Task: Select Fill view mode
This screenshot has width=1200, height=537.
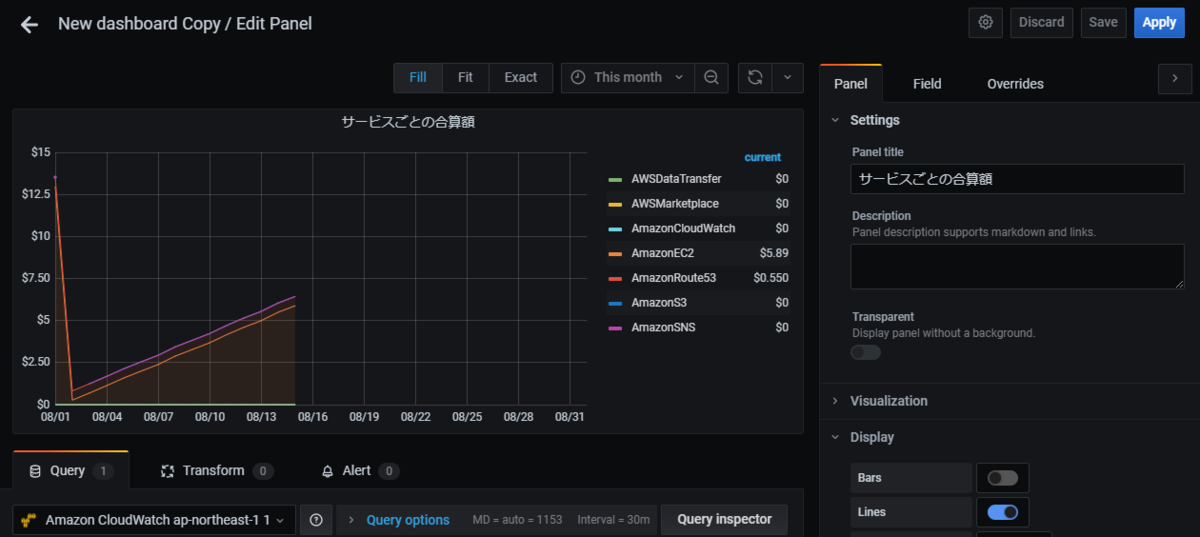Action: click(418, 77)
